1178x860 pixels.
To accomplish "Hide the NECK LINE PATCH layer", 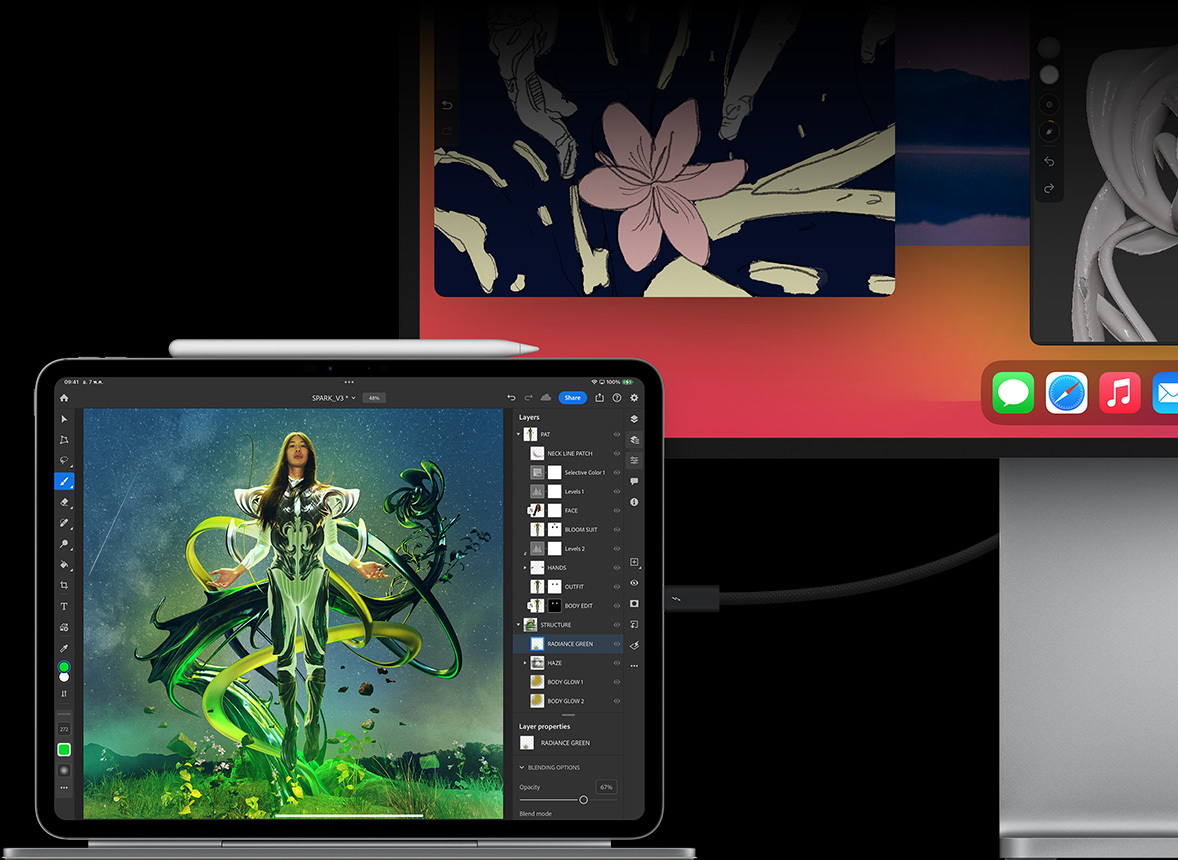I will 617,454.
